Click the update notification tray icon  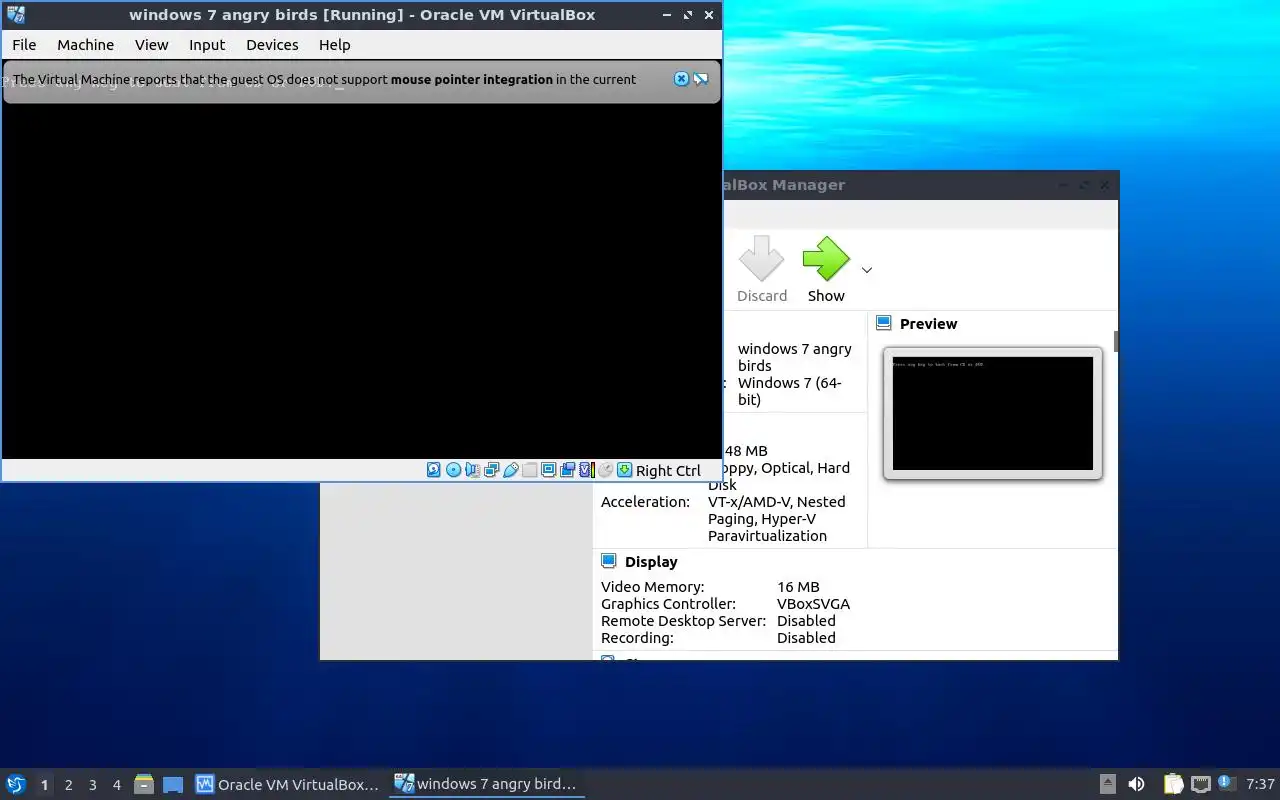(1227, 784)
